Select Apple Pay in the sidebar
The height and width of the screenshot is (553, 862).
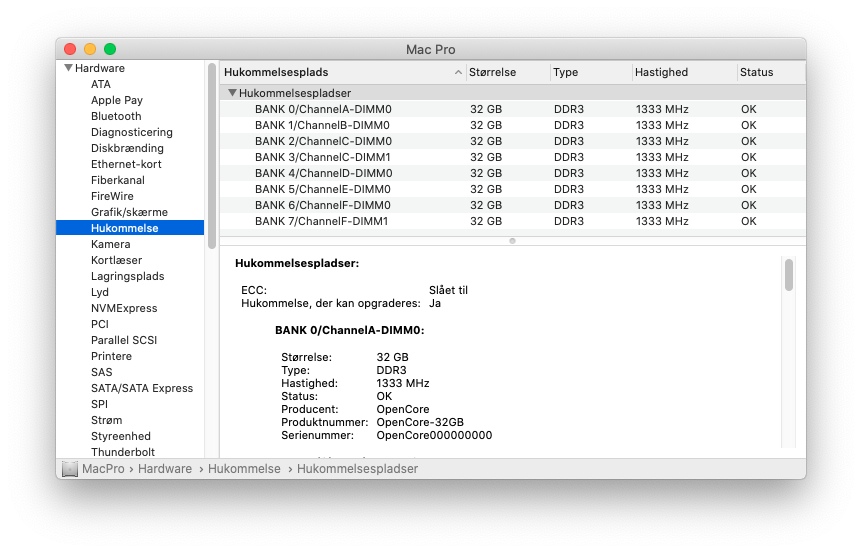[x=117, y=100]
